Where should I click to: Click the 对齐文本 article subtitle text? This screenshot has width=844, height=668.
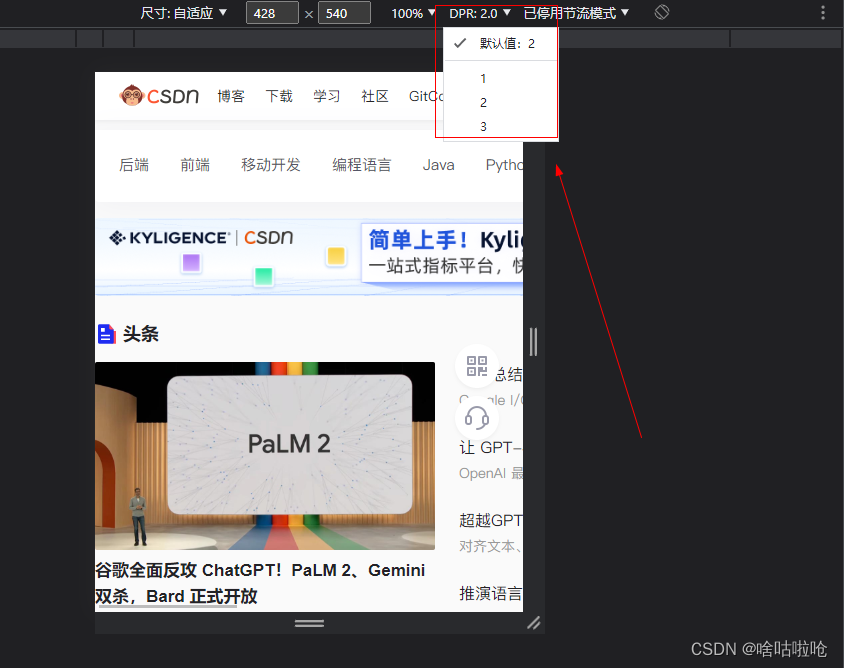click(490, 546)
